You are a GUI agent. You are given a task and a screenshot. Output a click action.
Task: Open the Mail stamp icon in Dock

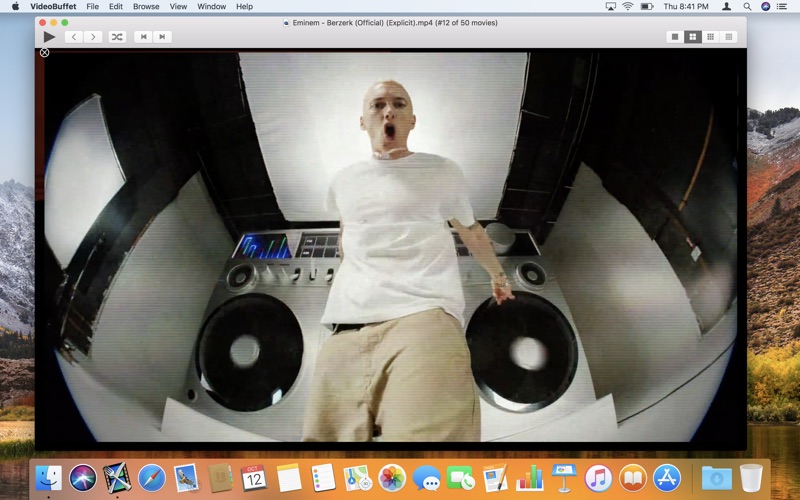click(x=186, y=479)
